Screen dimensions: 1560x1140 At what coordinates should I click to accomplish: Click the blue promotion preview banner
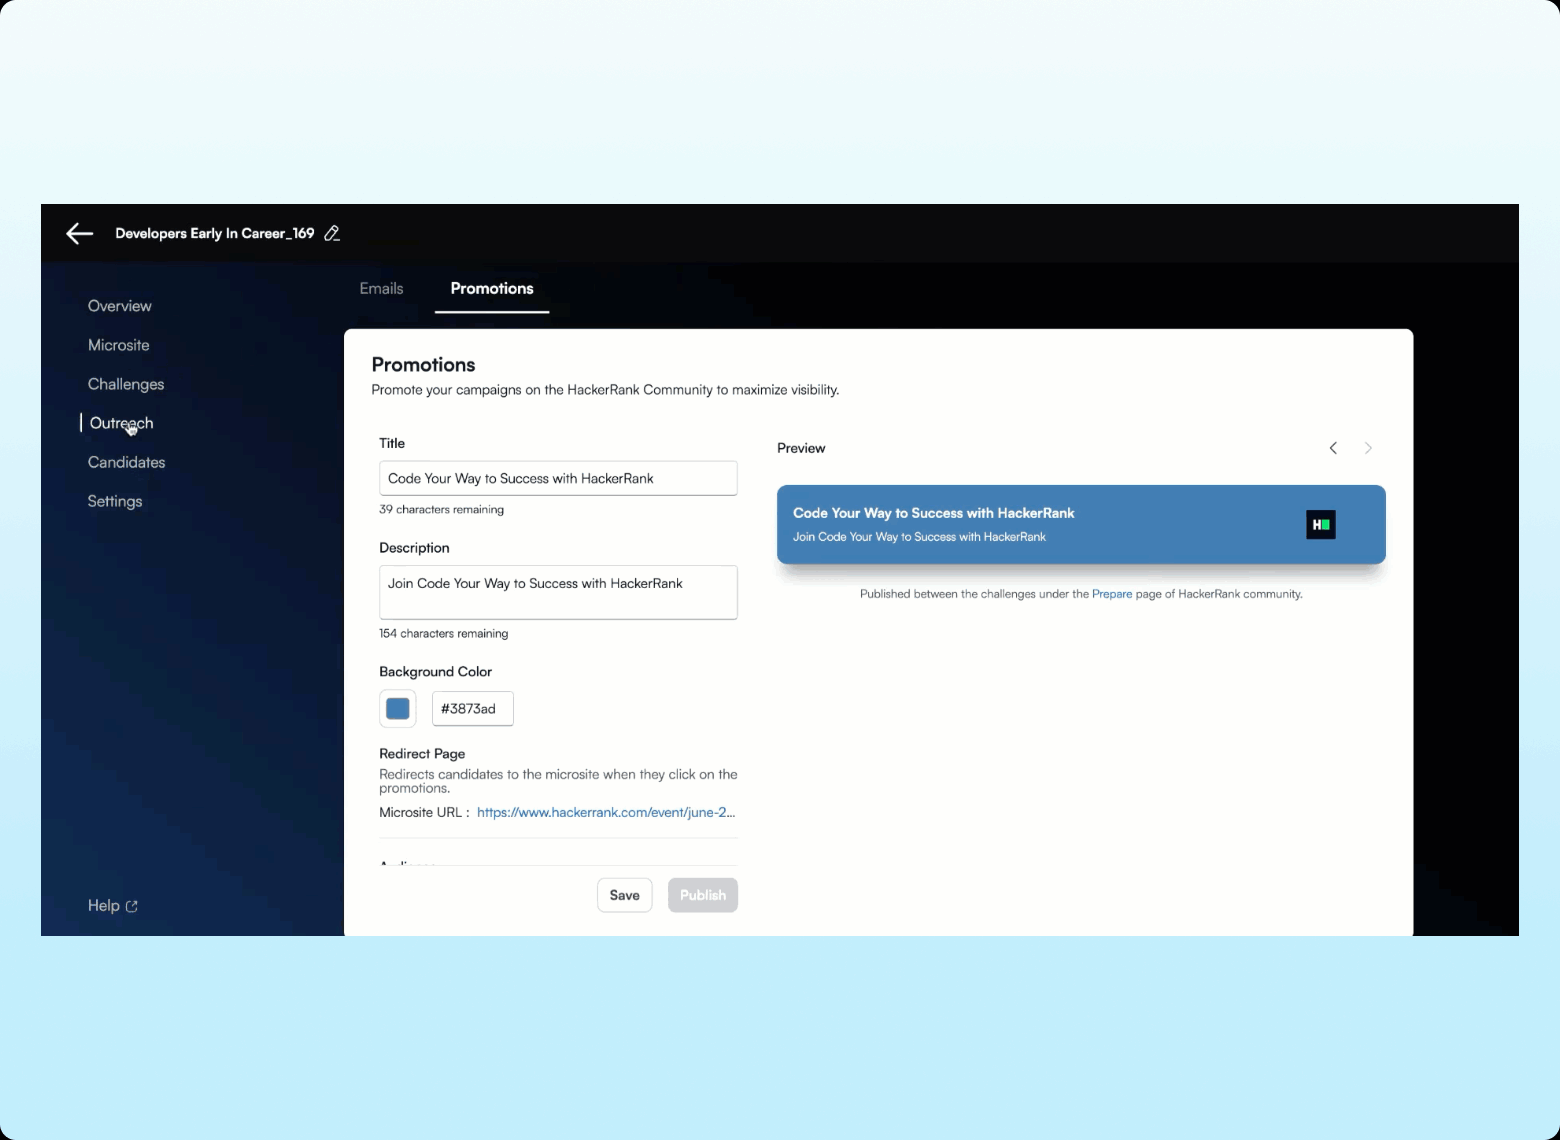click(1081, 525)
